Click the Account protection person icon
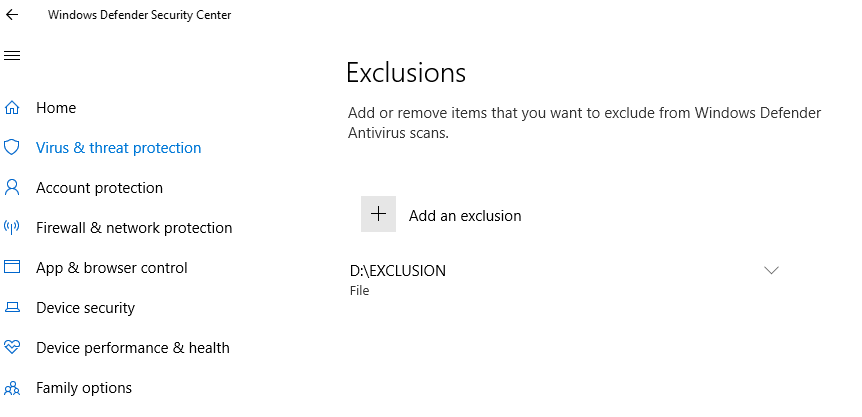Screen dimensions: 862x417 (13, 187)
